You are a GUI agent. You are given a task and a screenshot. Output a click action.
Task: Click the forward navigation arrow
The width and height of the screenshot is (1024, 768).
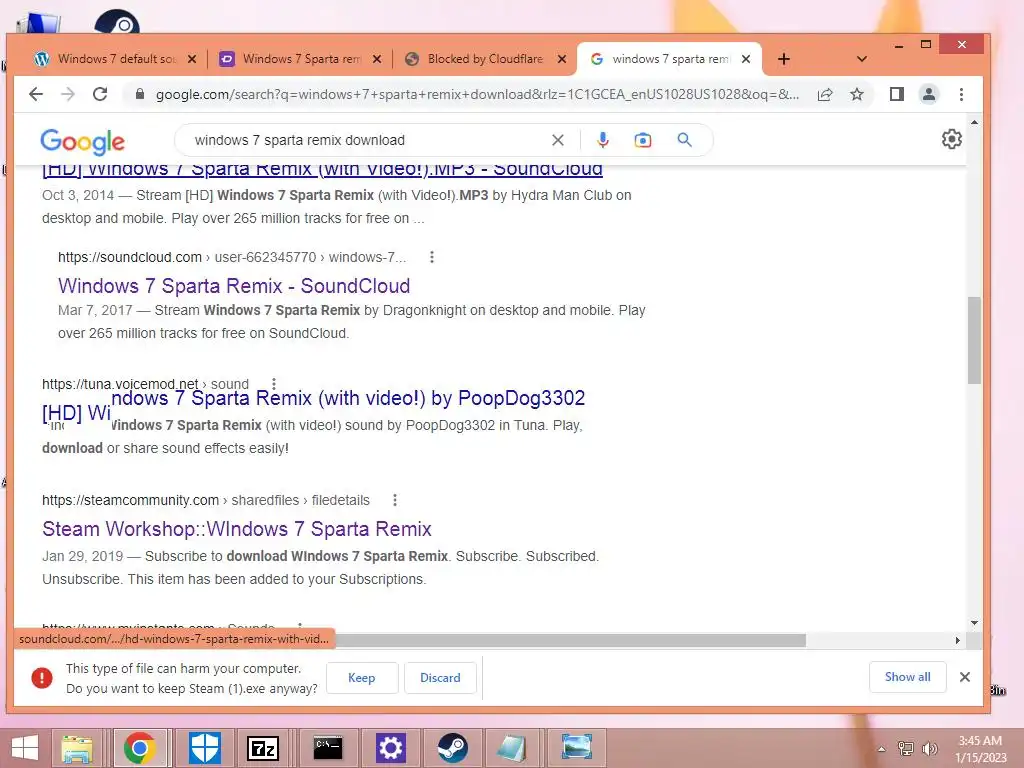point(68,94)
